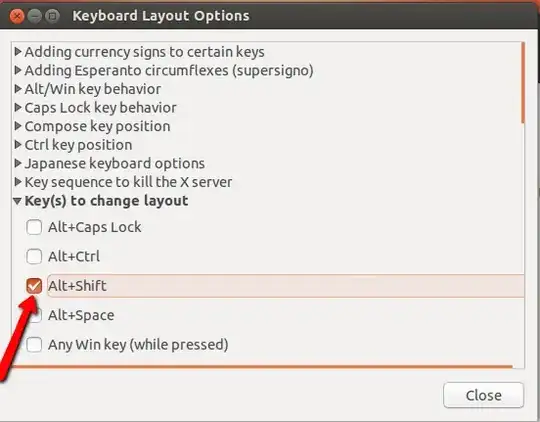Image resolution: width=540 pixels, height=422 pixels.
Task: Expand Alt/Win key behavior options
Action: 18,89
